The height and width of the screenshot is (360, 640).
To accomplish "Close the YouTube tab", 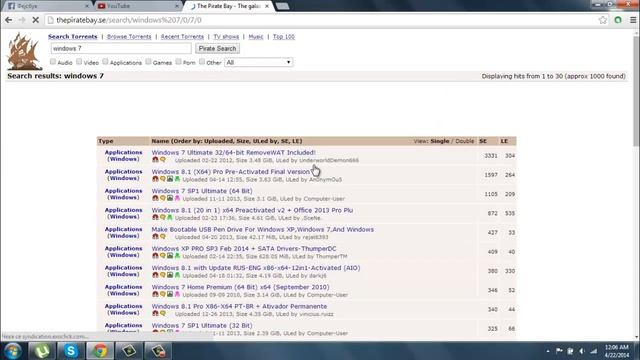I will (177, 6).
